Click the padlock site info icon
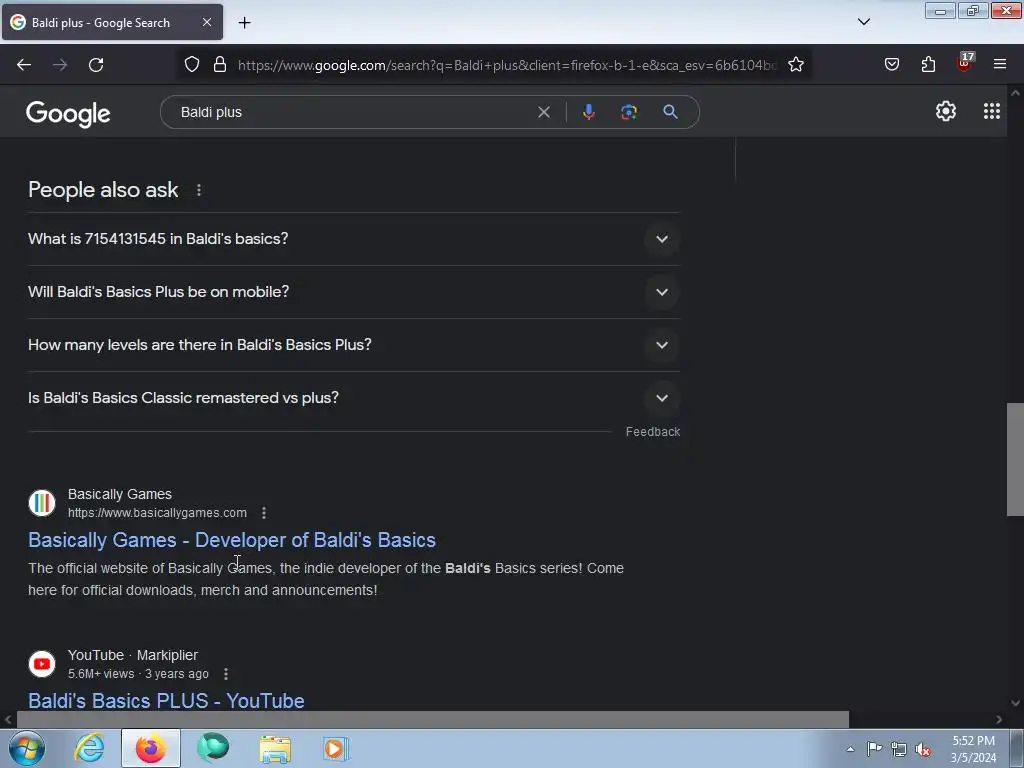Viewport: 1024px width, 768px height. click(220, 65)
